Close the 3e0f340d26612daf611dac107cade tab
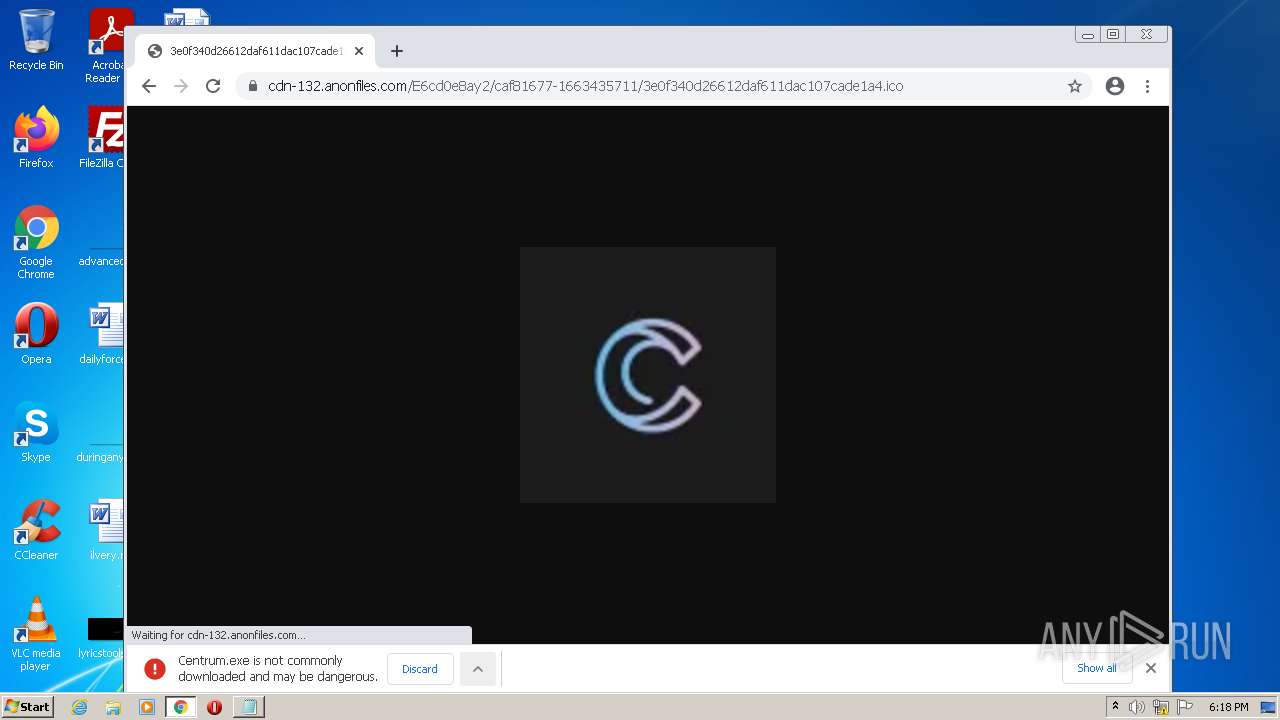Image resolution: width=1280 pixels, height=720 pixels. (x=359, y=51)
